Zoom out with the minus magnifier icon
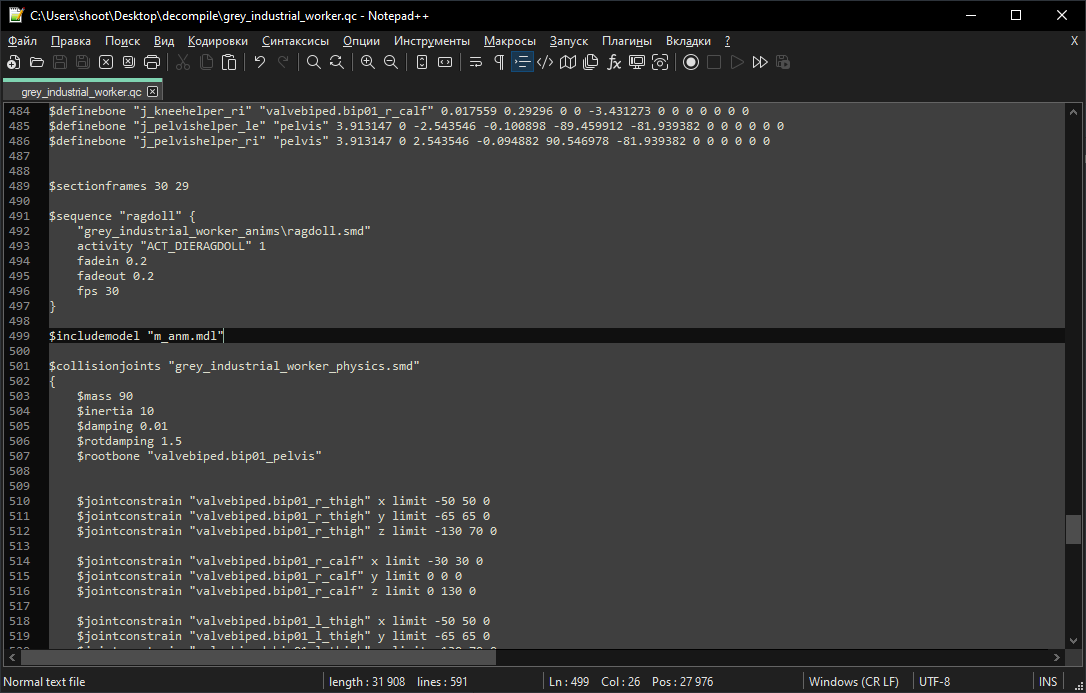The width and height of the screenshot is (1086, 693). pos(391,62)
